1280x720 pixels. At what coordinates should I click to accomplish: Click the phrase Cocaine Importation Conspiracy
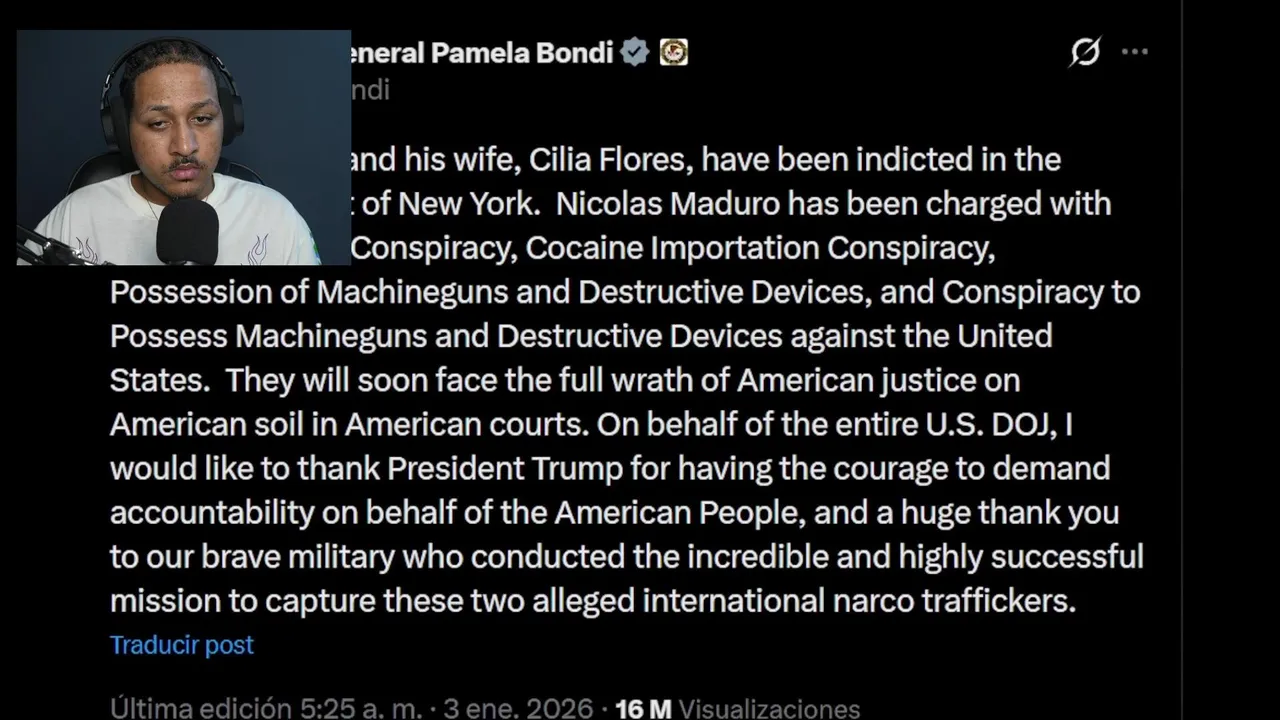[x=760, y=248]
